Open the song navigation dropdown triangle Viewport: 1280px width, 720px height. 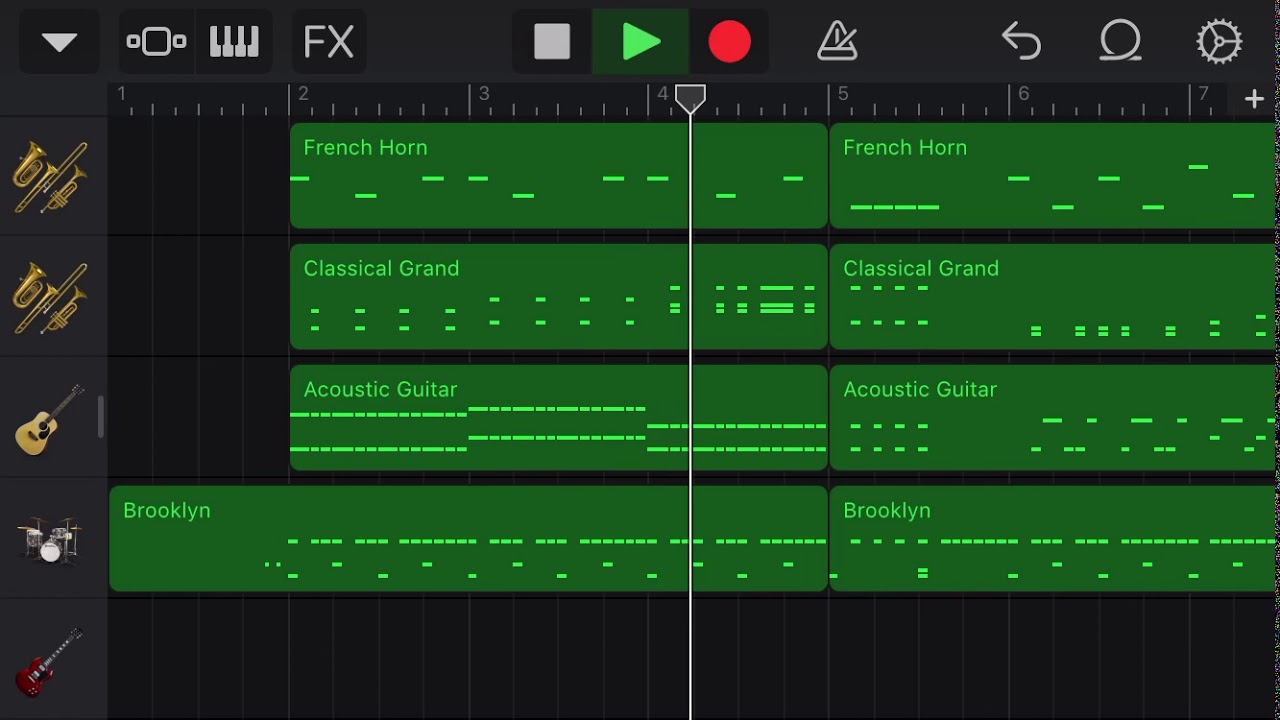(x=59, y=42)
